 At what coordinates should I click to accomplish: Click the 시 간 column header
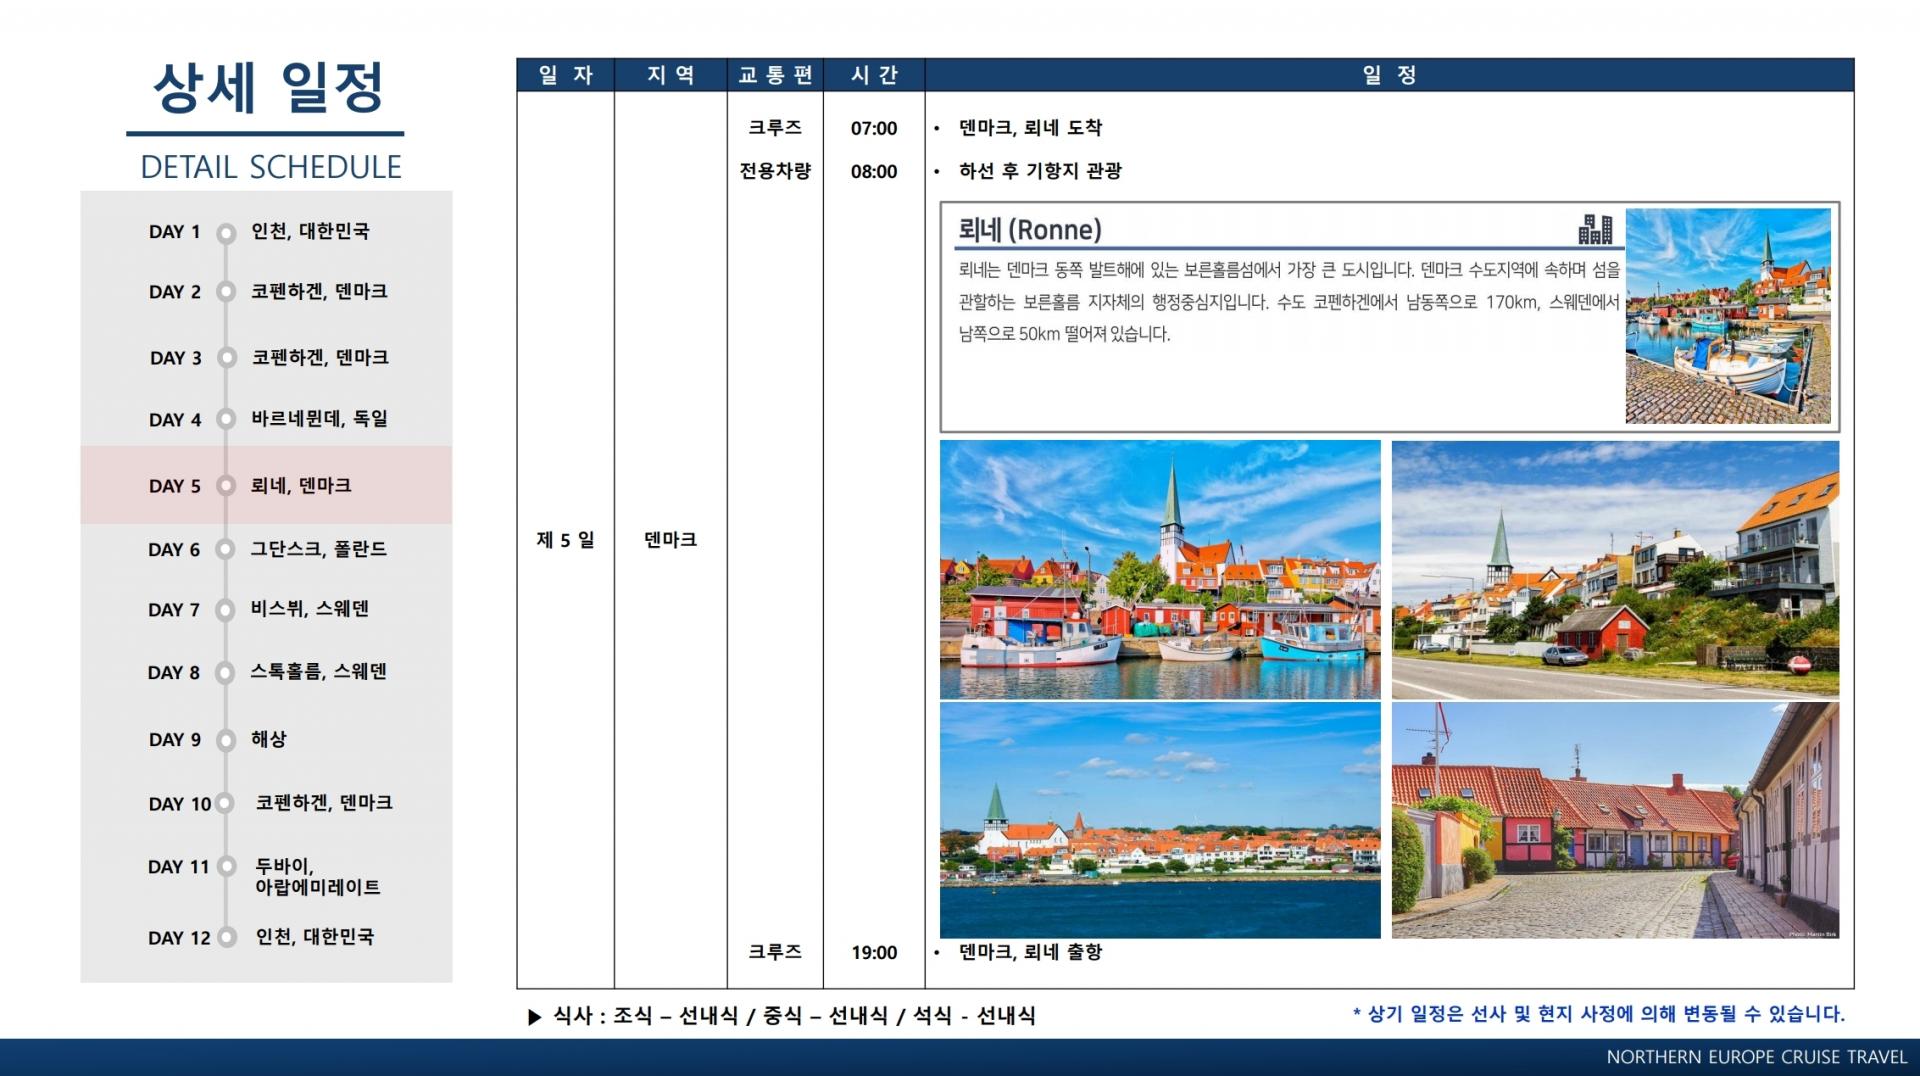874,75
